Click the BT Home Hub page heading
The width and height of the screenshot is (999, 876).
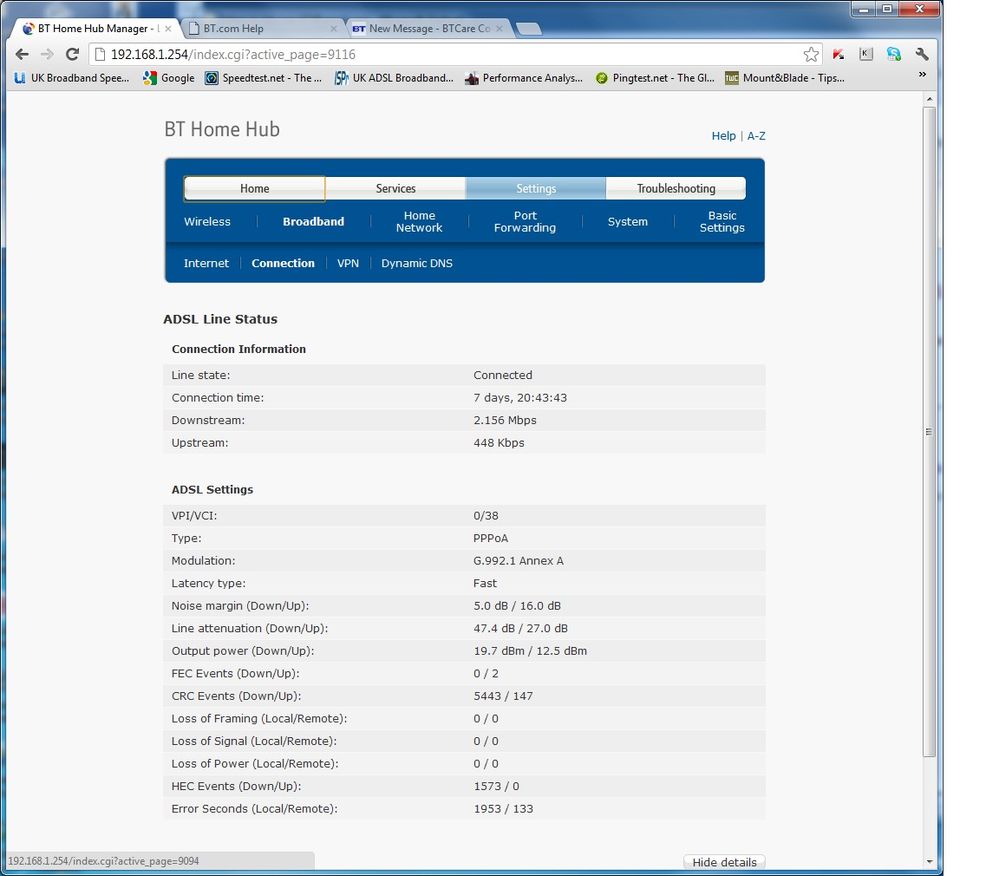222,129
